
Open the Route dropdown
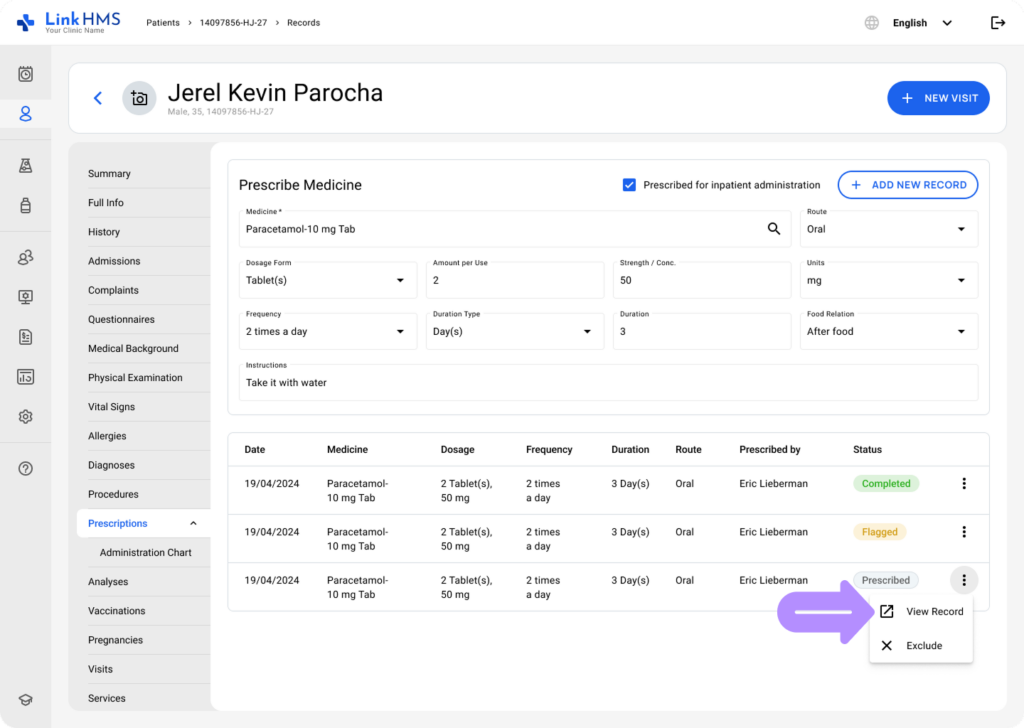(x=888, y=229)
